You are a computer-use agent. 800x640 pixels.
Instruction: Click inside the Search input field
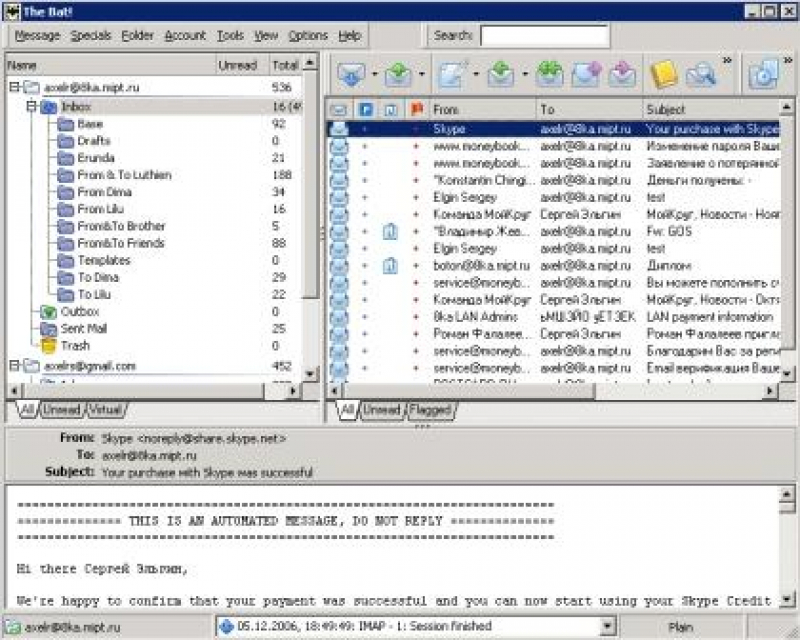(544, 36)
